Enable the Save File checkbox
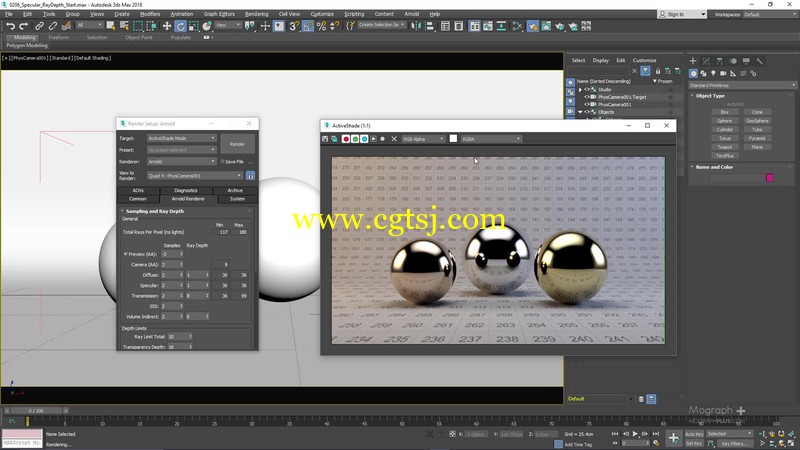 click(x=222, y=161)
